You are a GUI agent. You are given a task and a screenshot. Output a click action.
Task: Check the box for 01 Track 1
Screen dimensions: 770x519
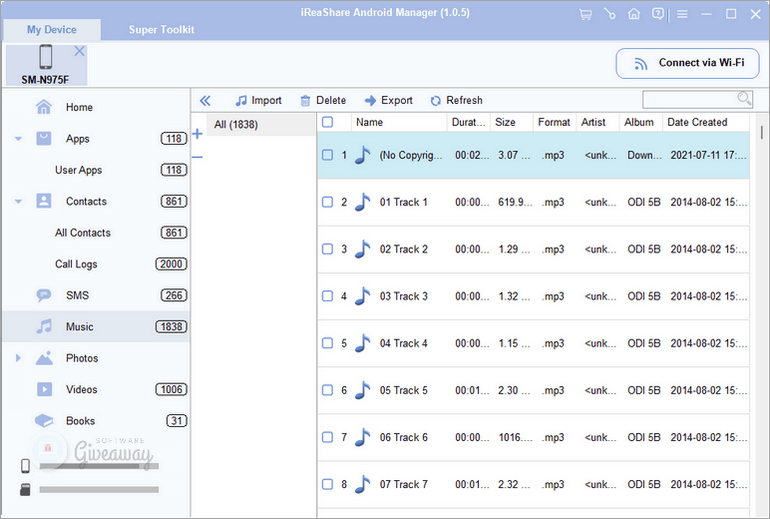click(327, 202)
